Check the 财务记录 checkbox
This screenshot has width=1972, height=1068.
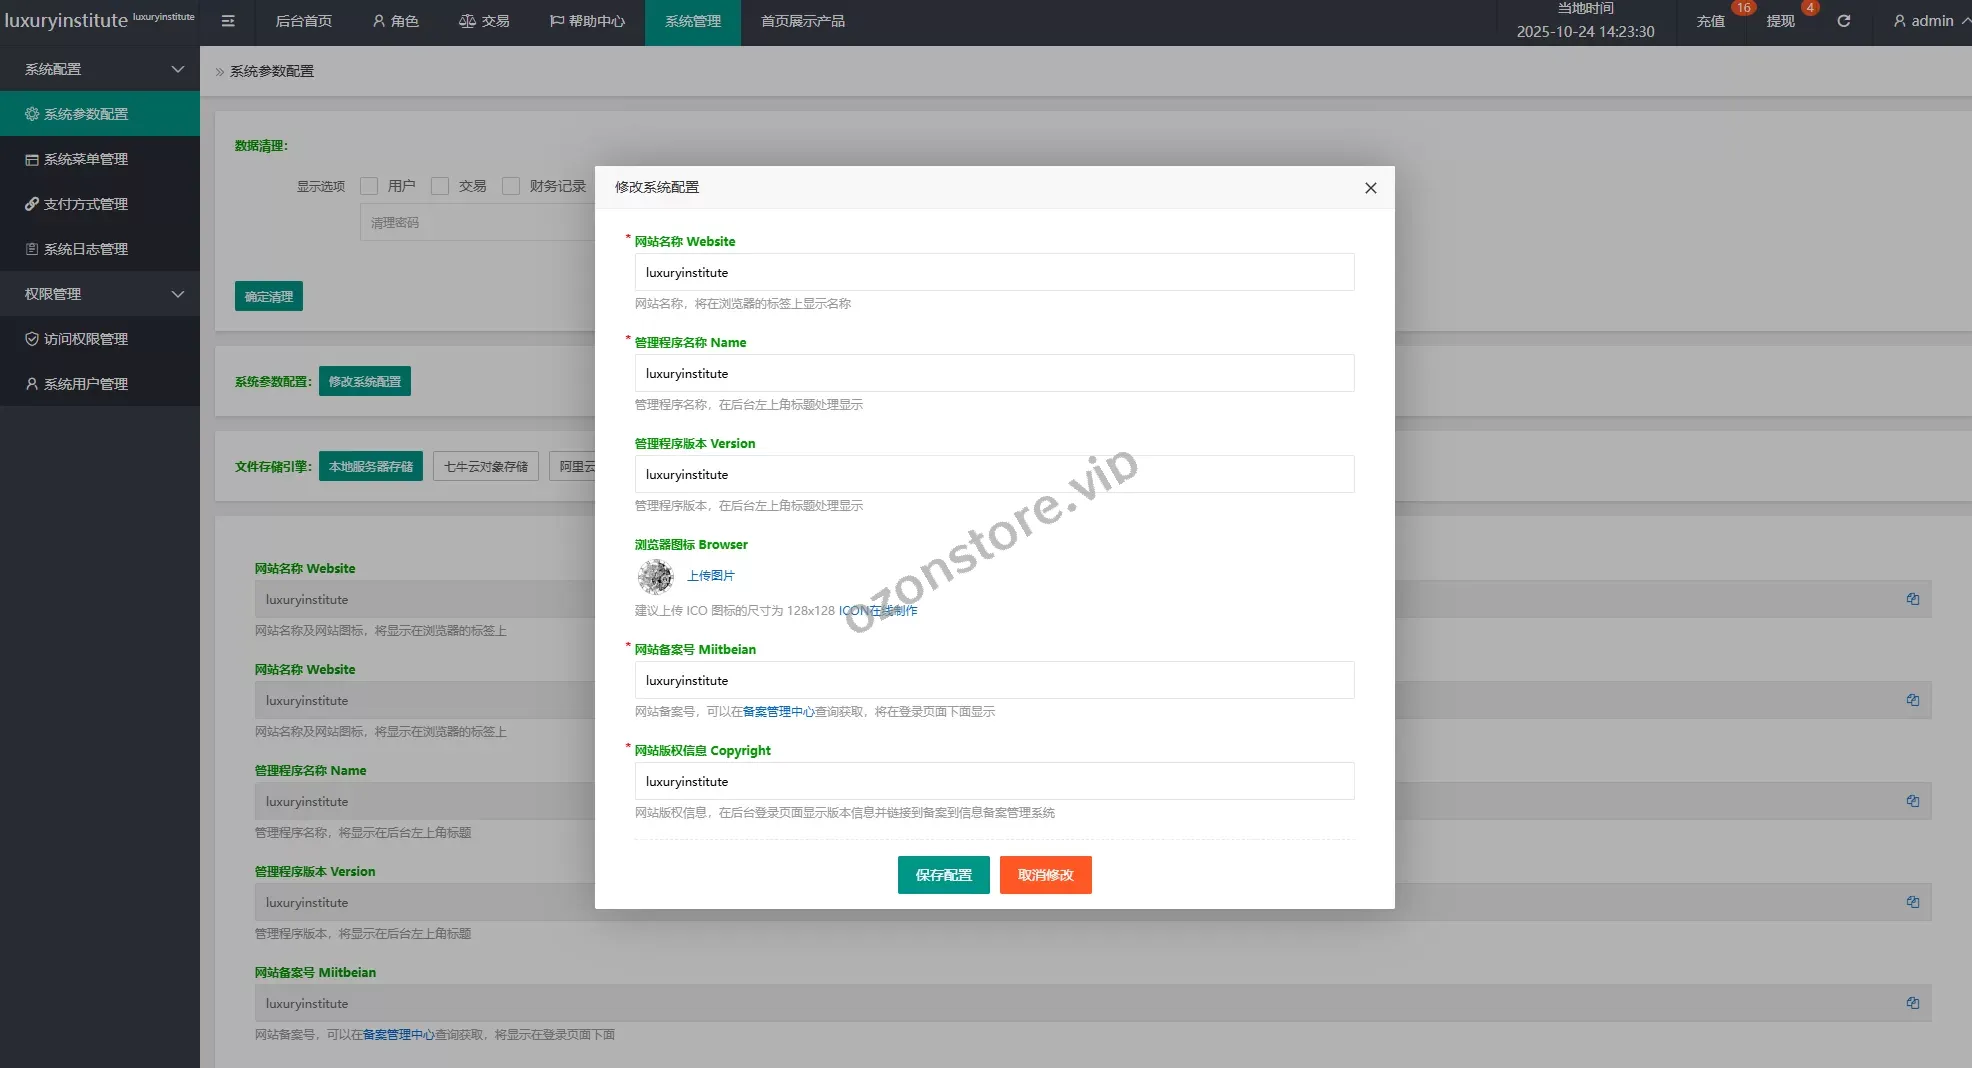point(511,186)
